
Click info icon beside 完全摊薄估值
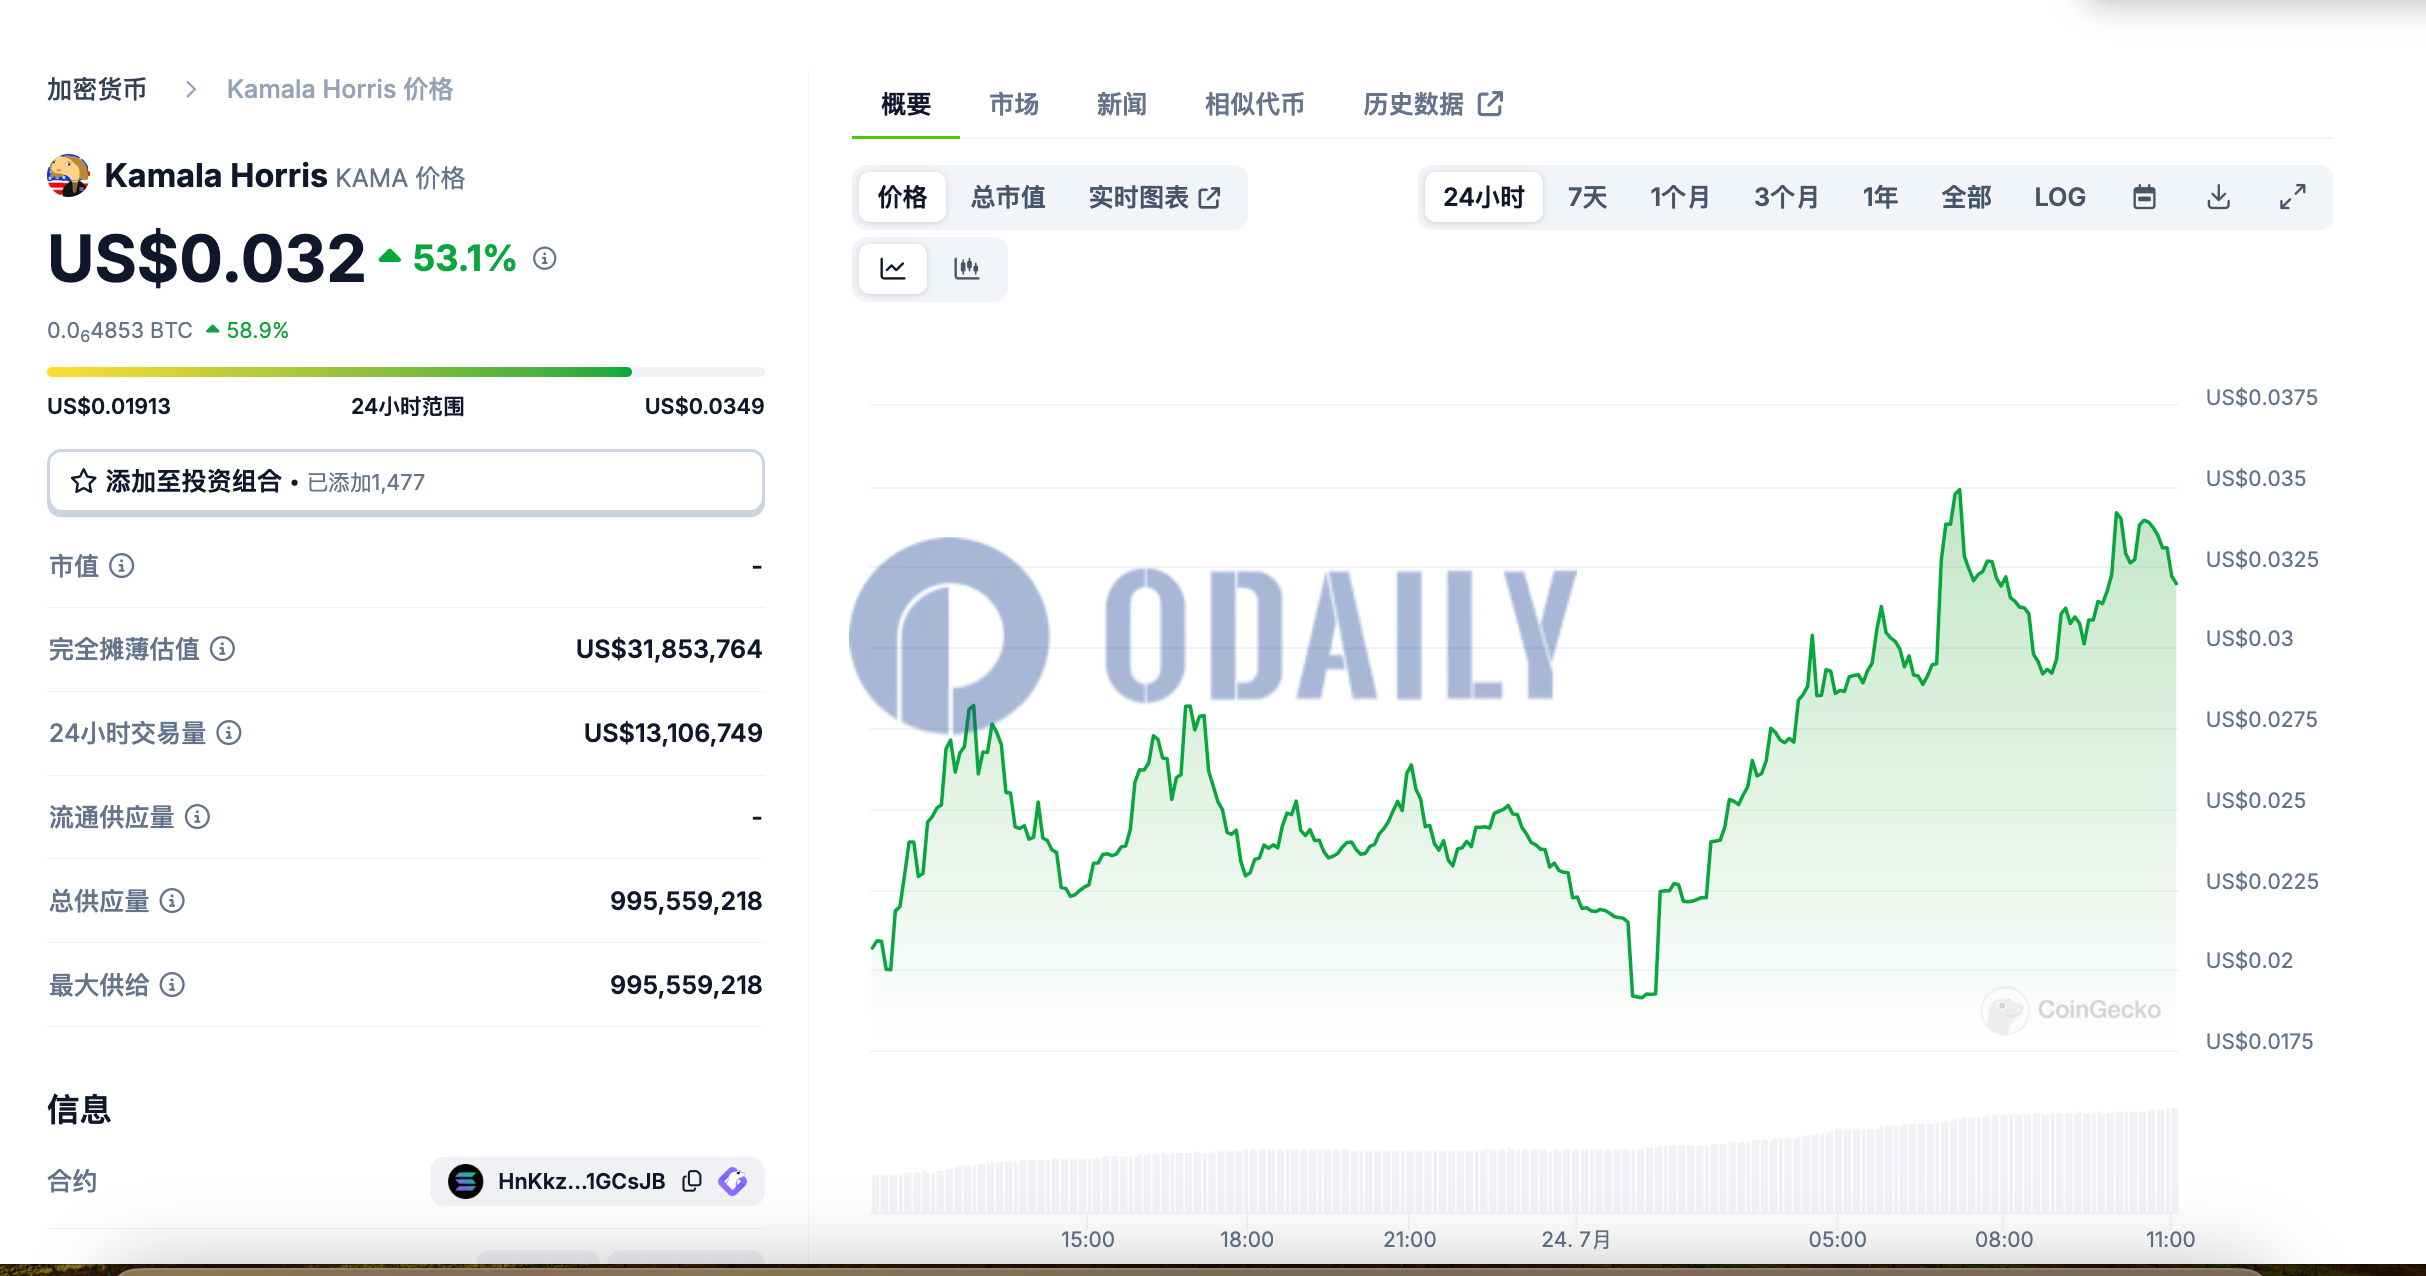point(223,649)
